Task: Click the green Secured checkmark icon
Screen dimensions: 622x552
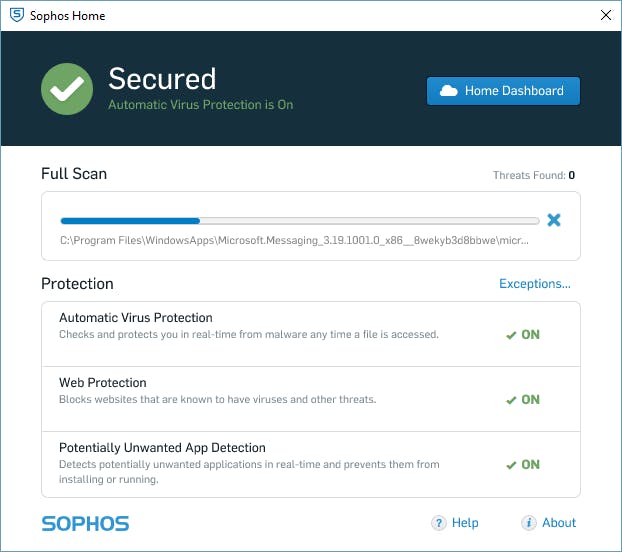Action: pos(67,89)
